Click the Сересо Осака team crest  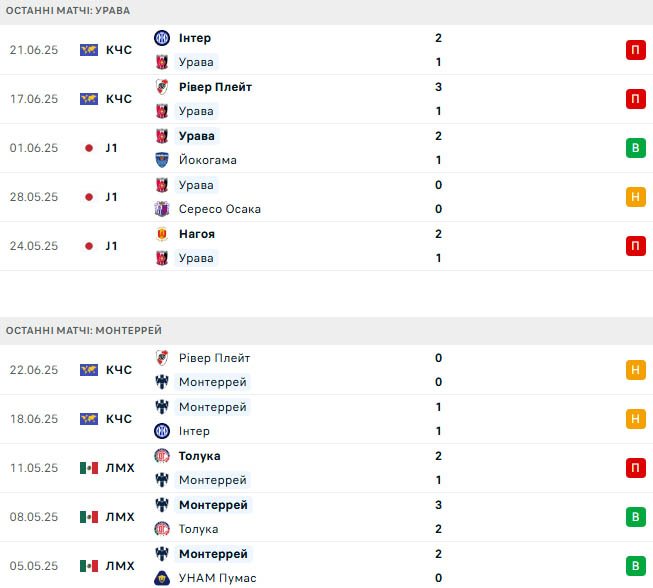(162, 209)
